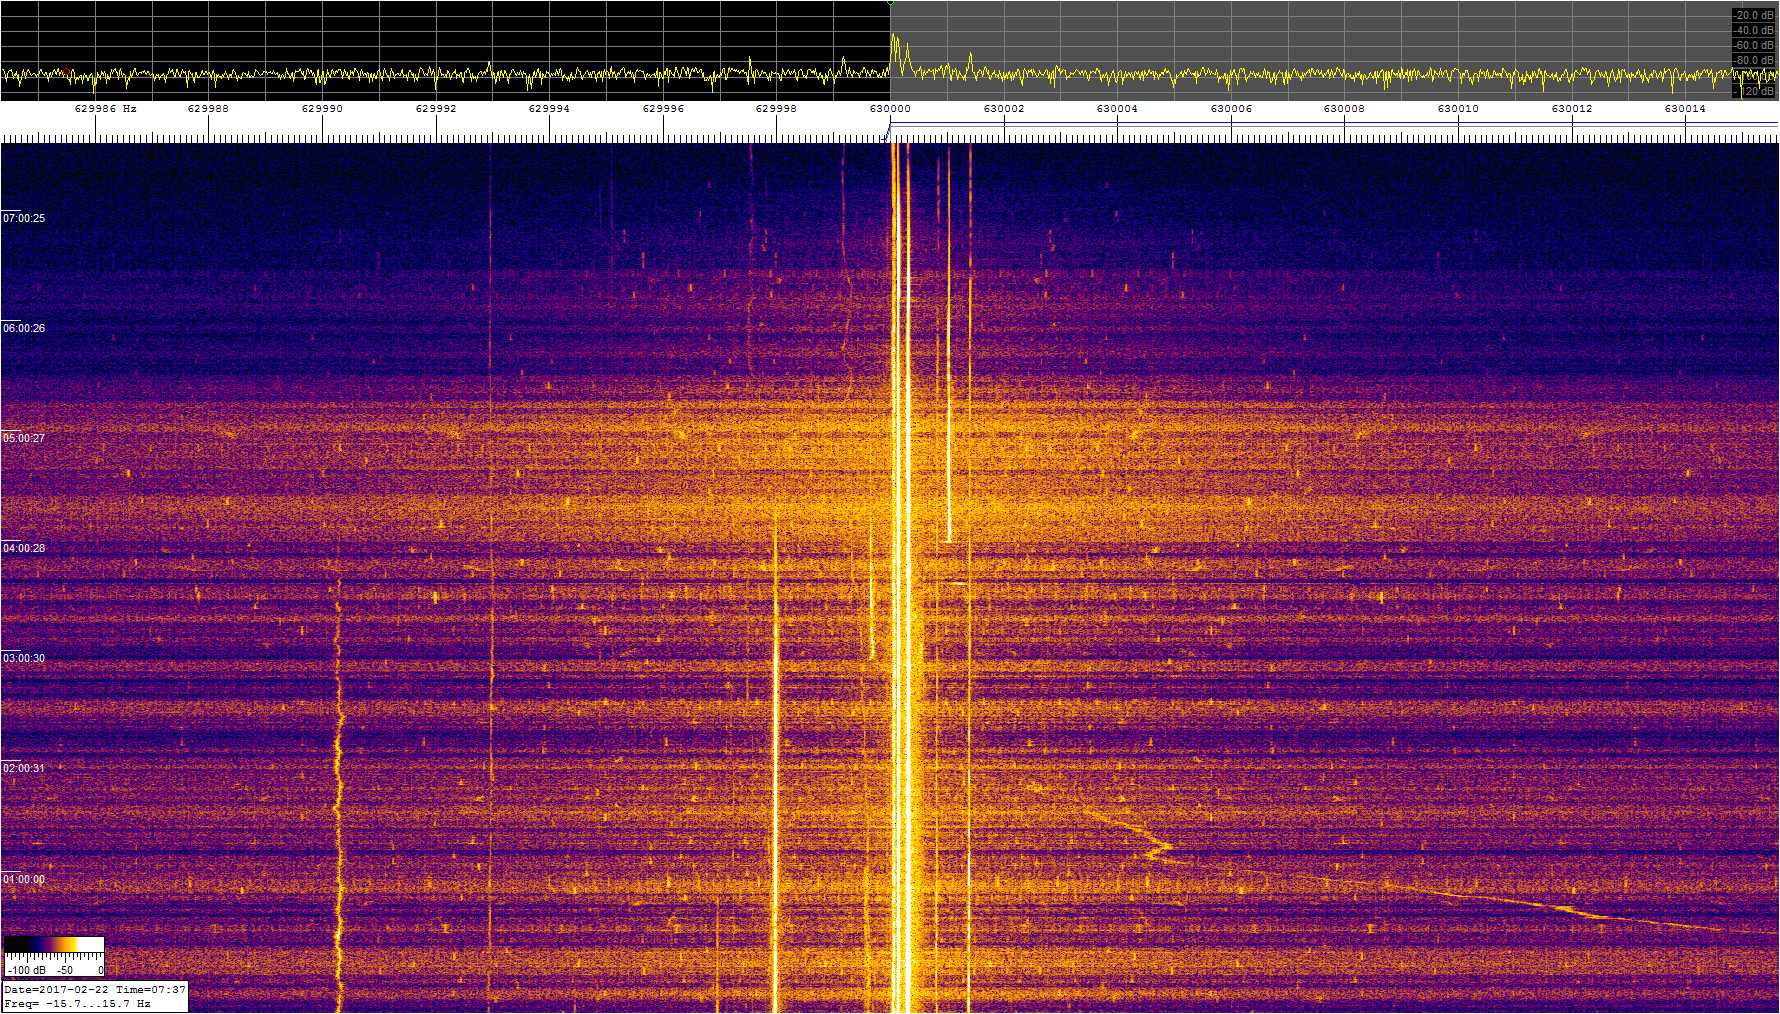Click the 03:00:30 waterfall time marker

[x=24, y=658]
